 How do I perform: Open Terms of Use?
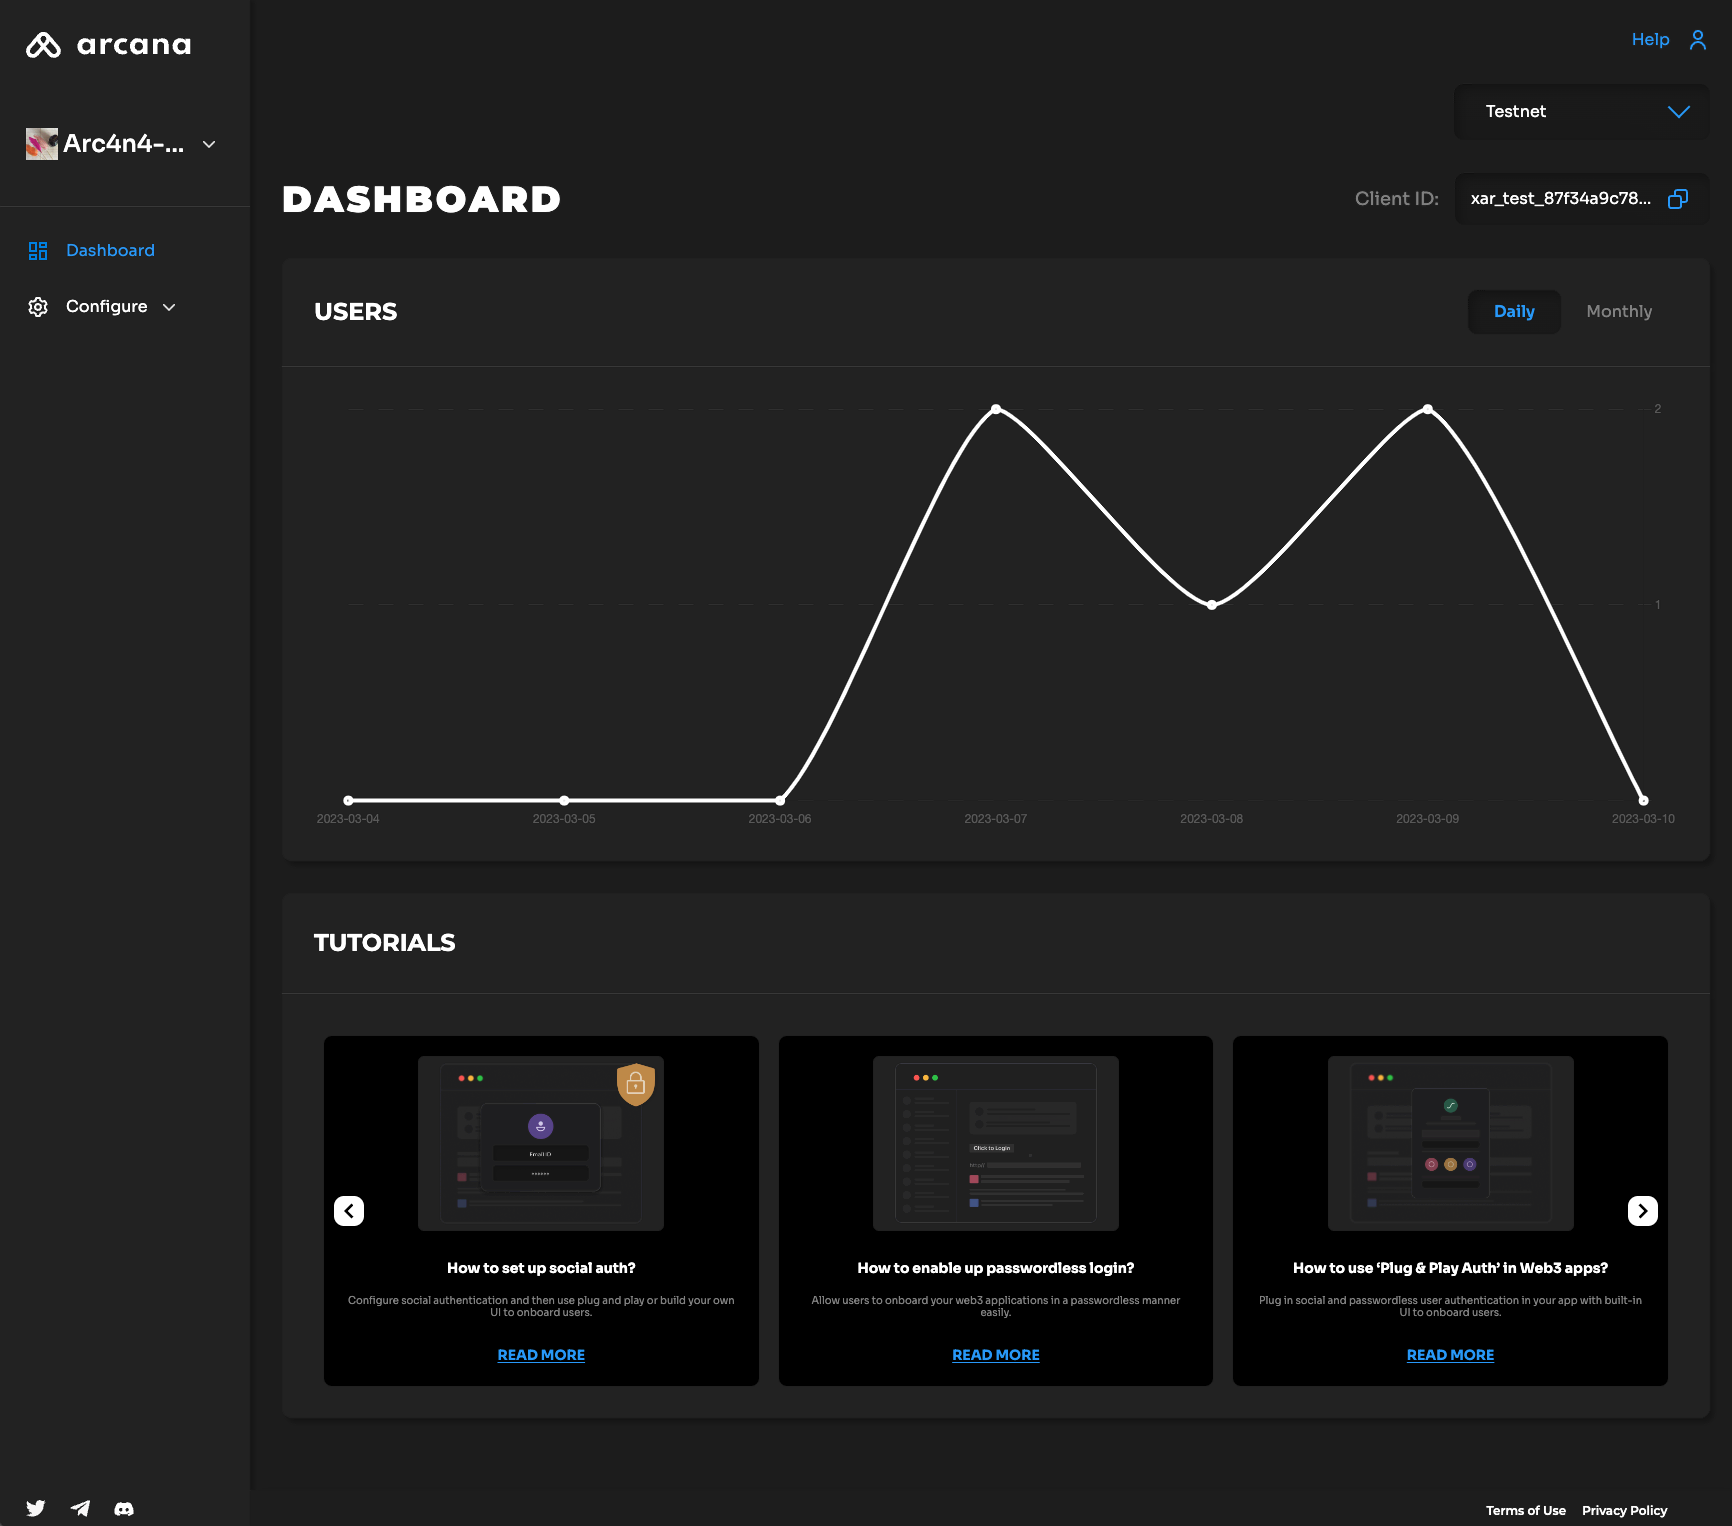[1526, 1510]
